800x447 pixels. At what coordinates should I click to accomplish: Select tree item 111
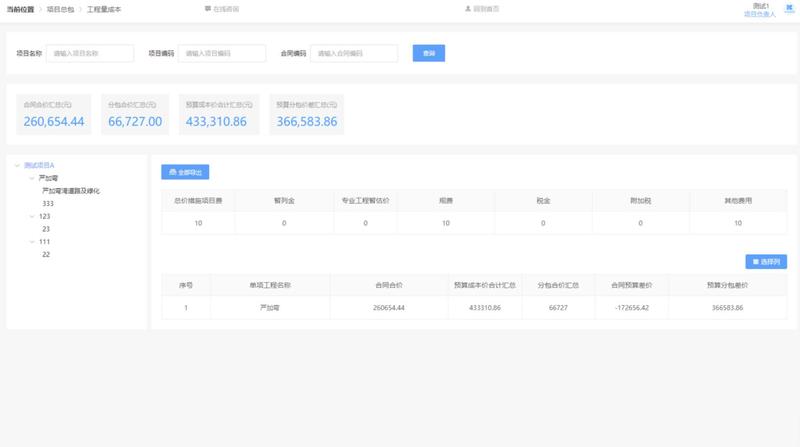click(x=44, y=242)
